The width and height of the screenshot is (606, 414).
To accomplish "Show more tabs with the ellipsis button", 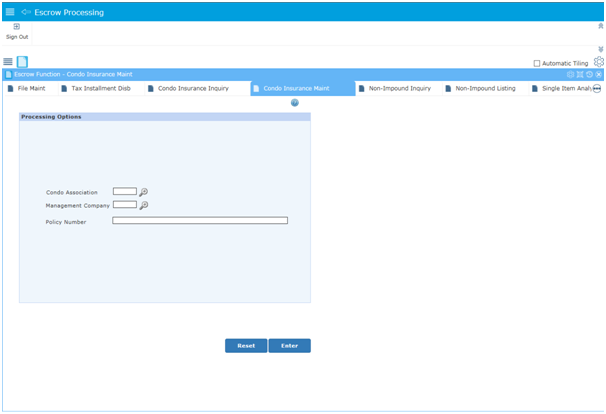I will 597,89.
